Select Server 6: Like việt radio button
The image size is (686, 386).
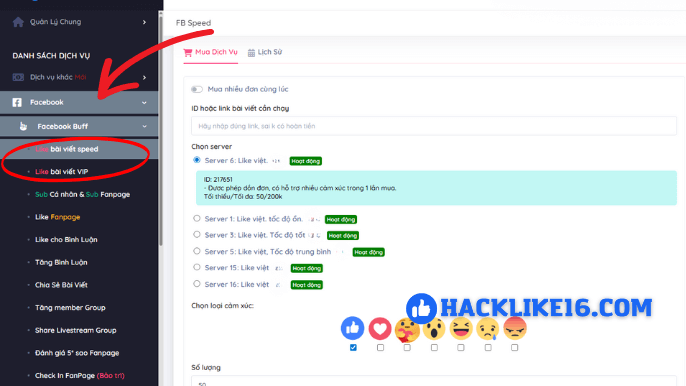(x=197, y=160)
